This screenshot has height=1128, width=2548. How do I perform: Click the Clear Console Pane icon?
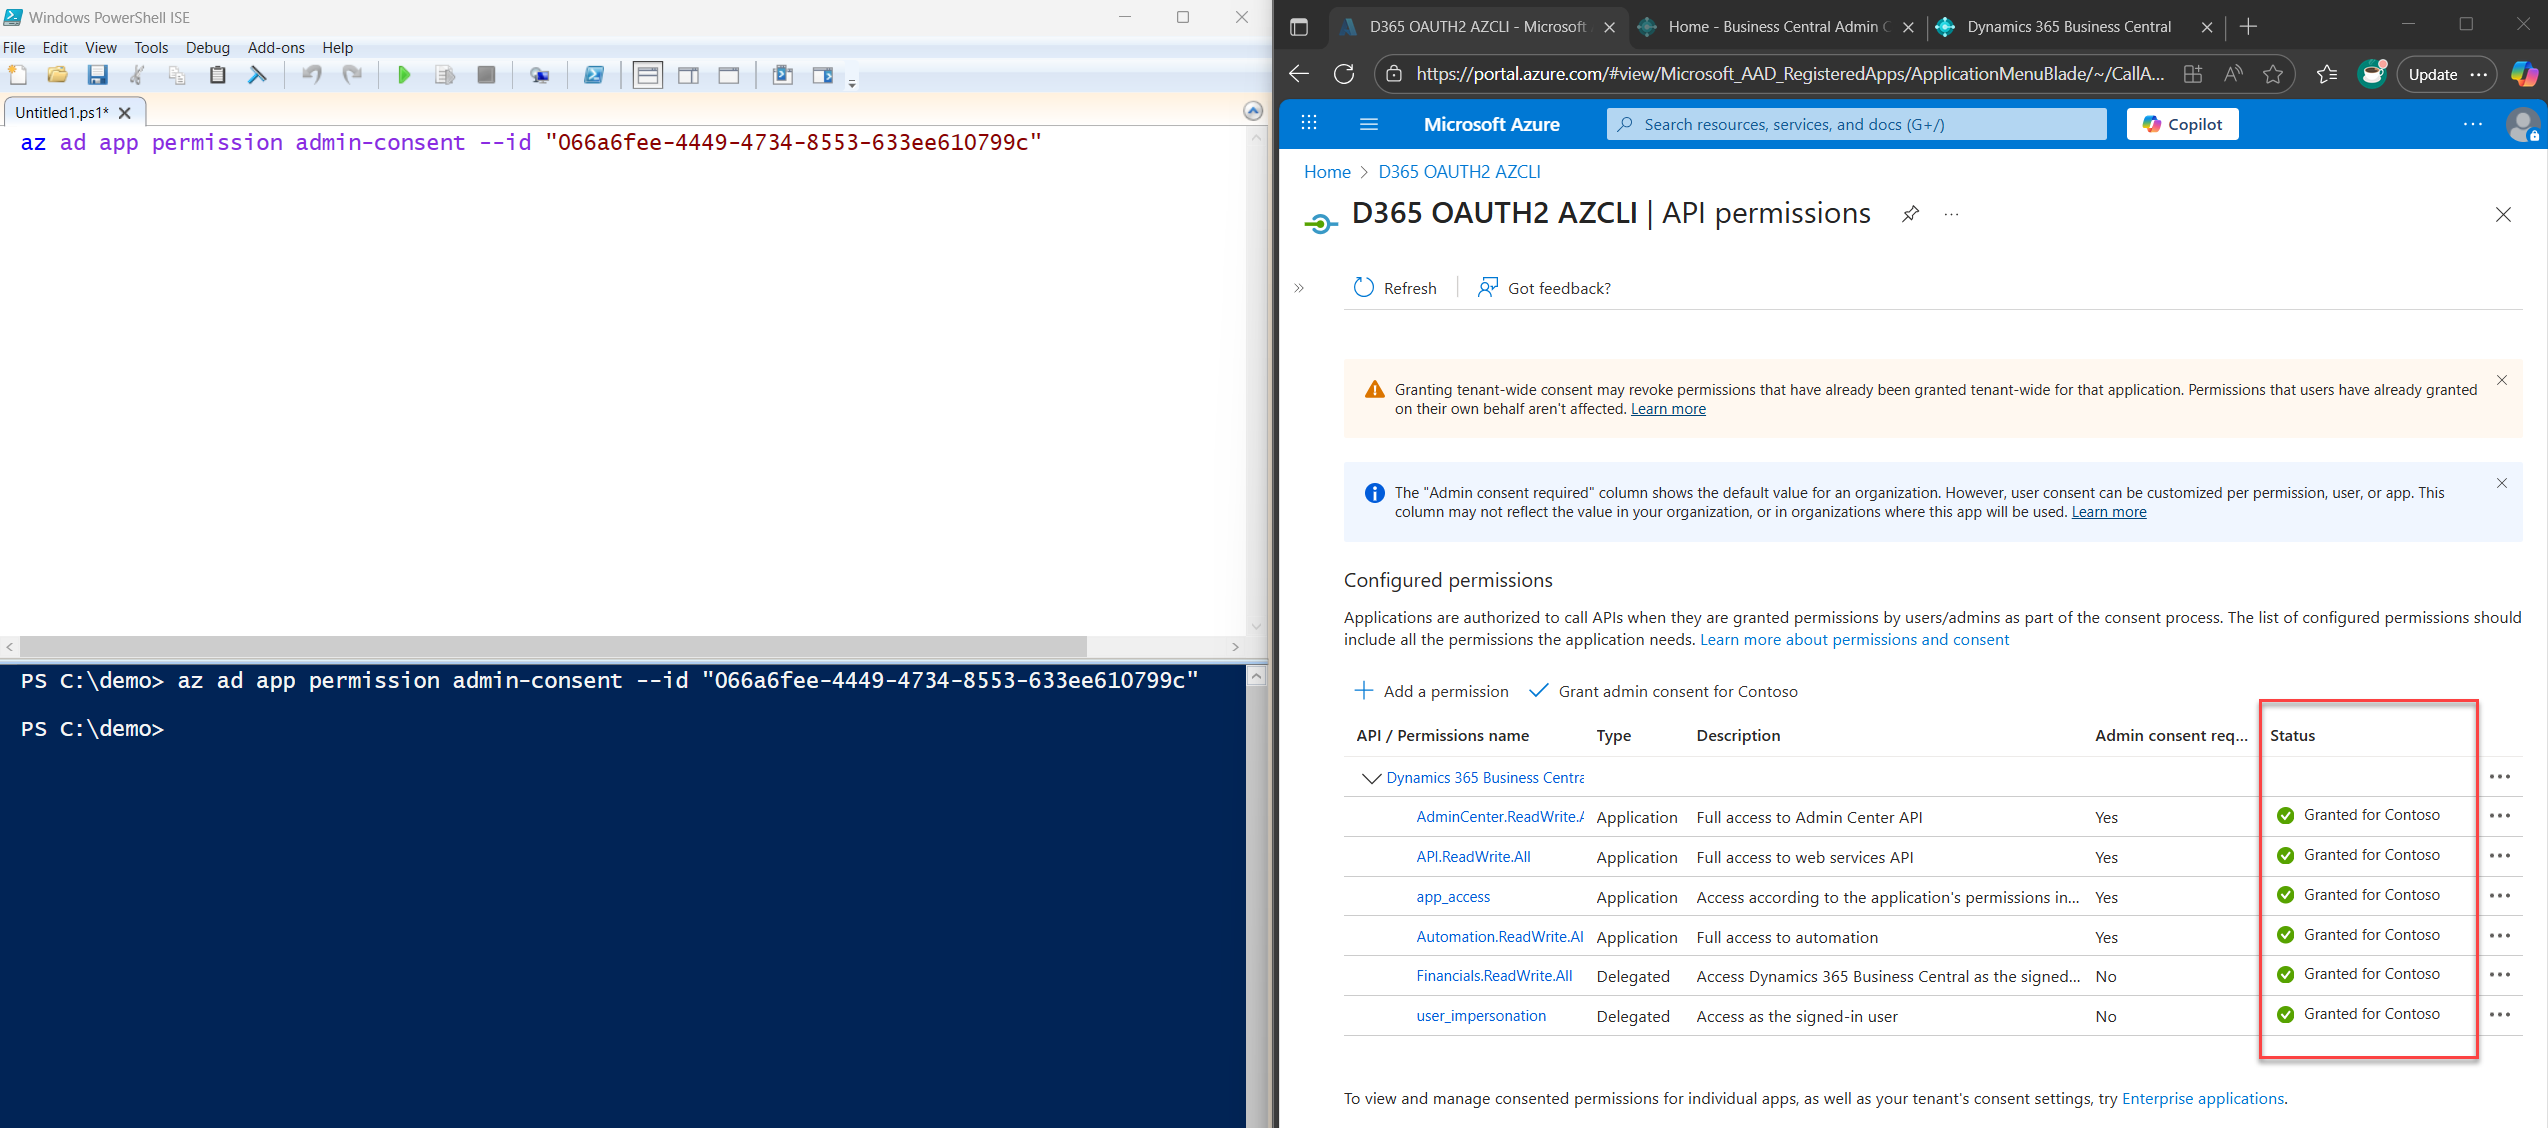tap(257, 75)
